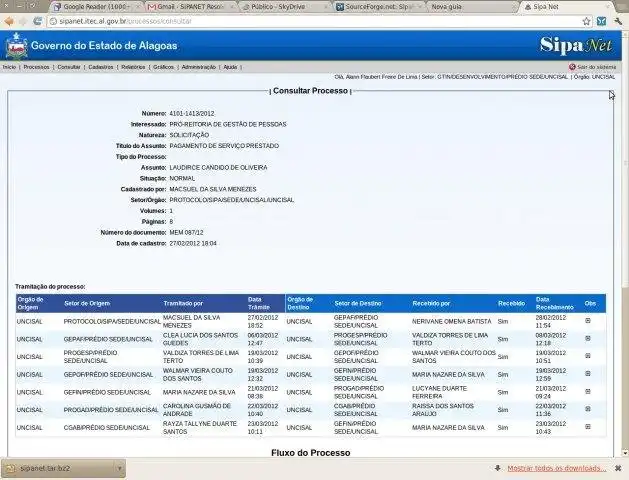This screenshot has width=629, height=480.
Task: Open the browser wrench settings menu
Action: (618, 21)
